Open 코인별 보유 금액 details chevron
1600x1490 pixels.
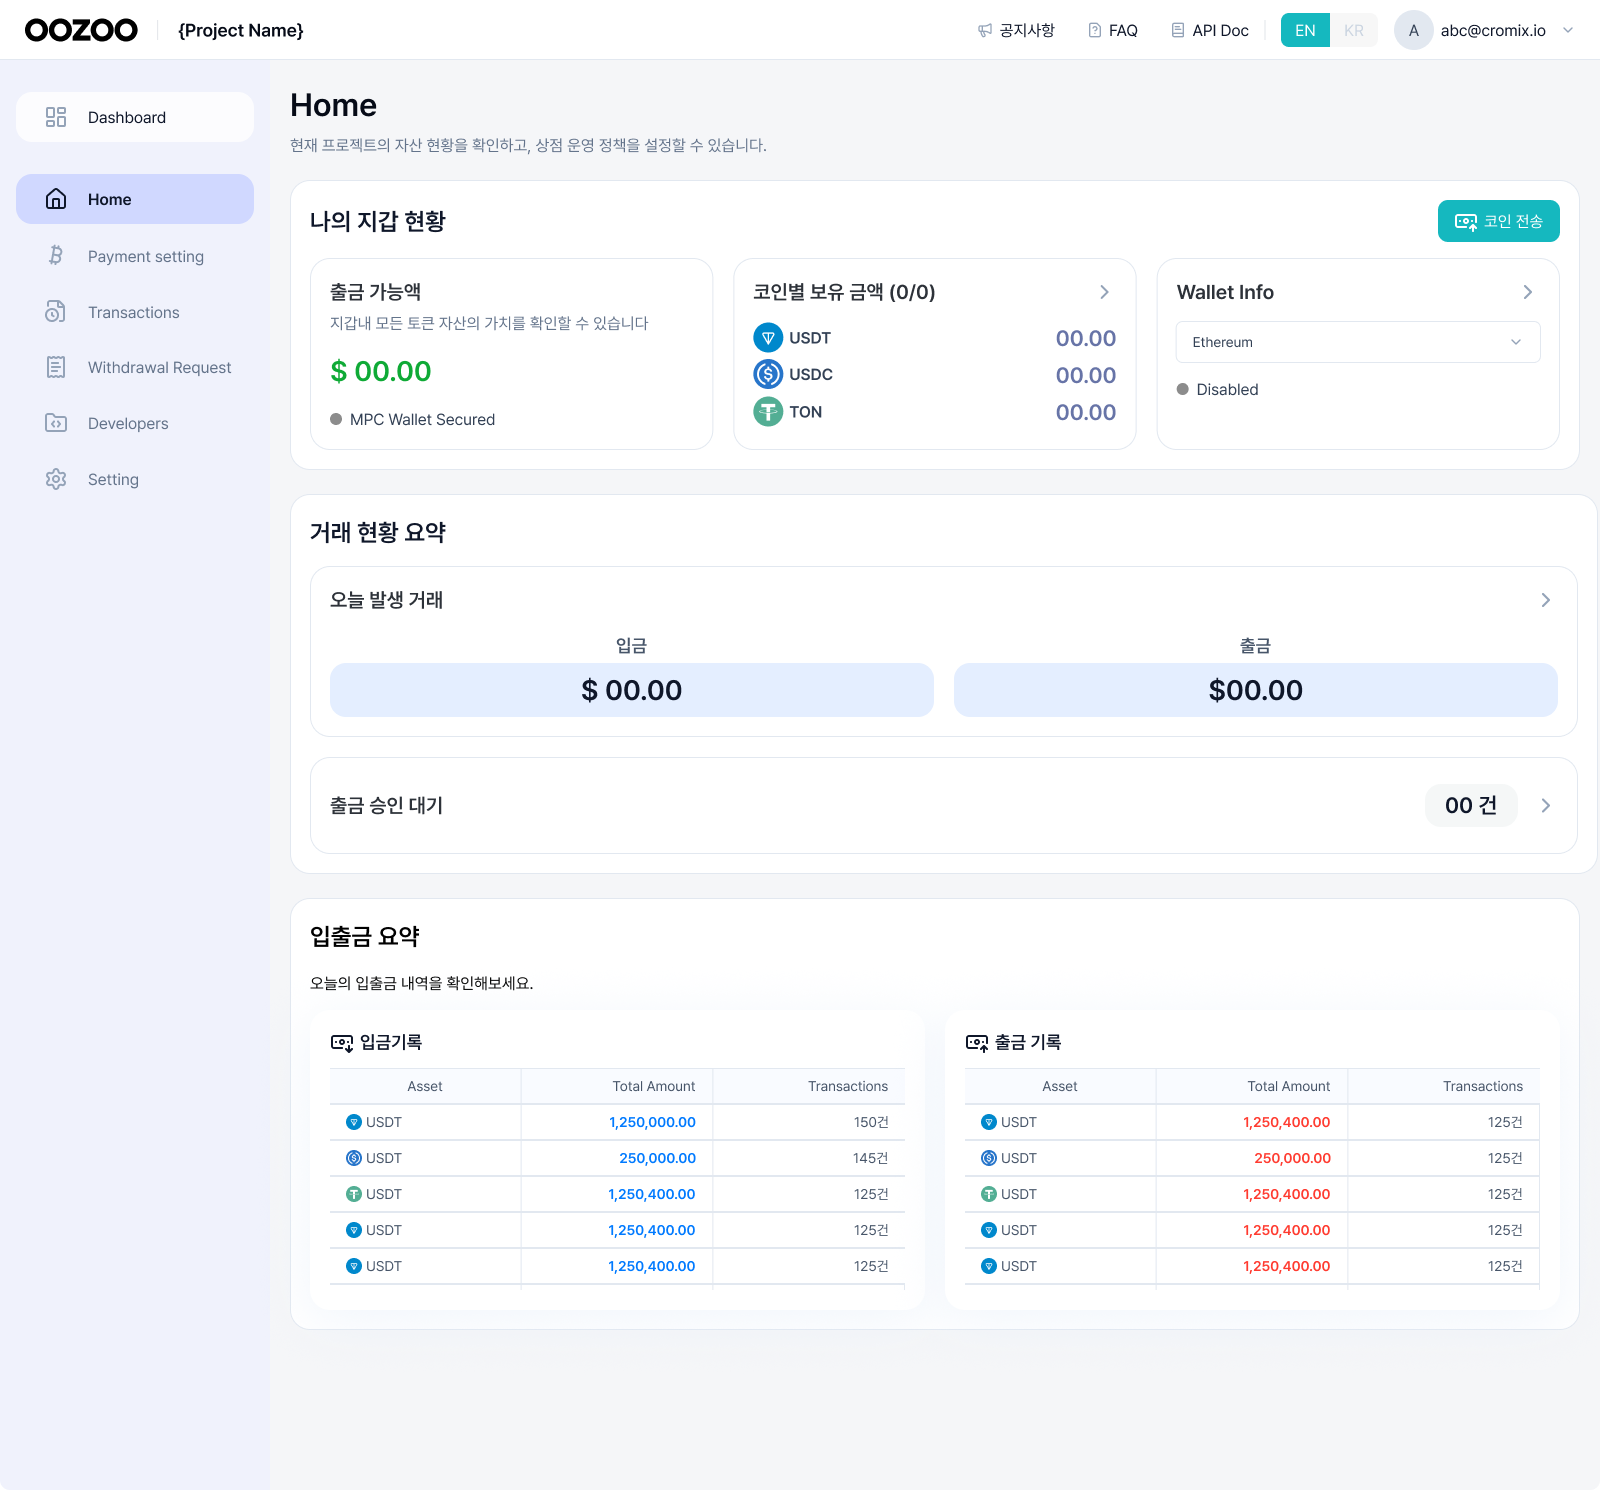(1104, 292)
